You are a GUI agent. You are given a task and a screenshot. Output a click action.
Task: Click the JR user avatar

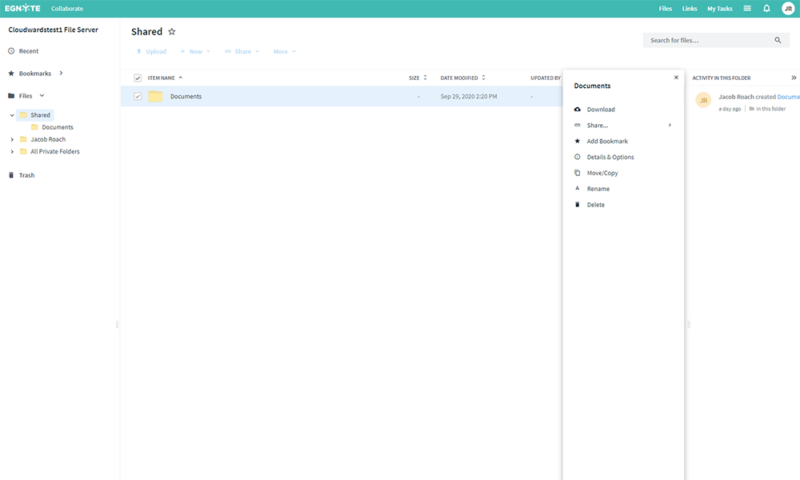pyautogui.click(x=788, y=8)
